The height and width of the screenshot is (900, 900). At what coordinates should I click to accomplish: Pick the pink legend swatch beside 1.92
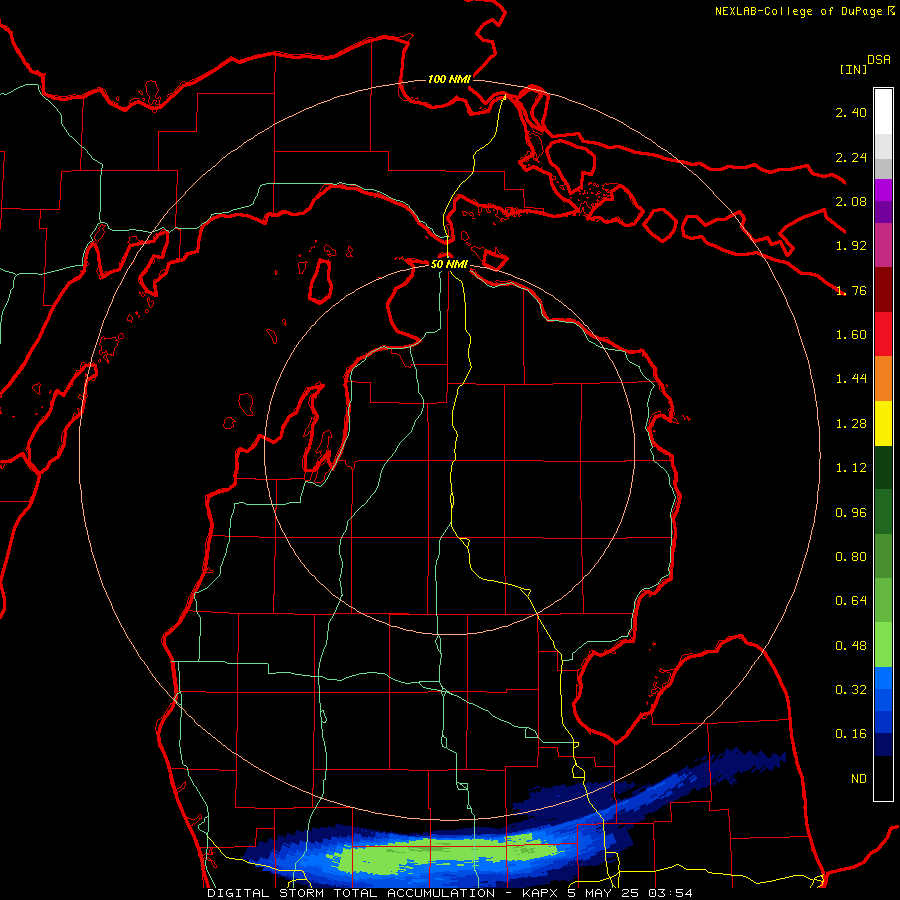tap(883, 245)
